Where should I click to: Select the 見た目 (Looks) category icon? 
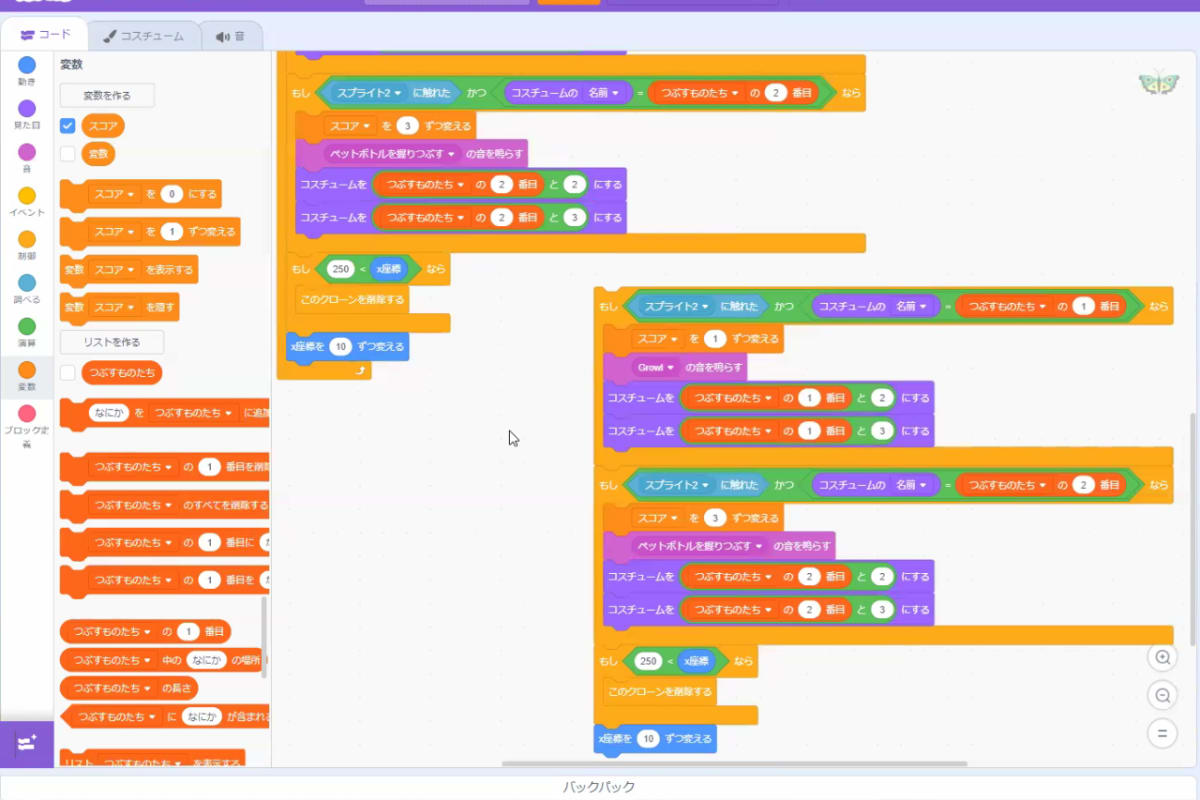coord(27,109)
